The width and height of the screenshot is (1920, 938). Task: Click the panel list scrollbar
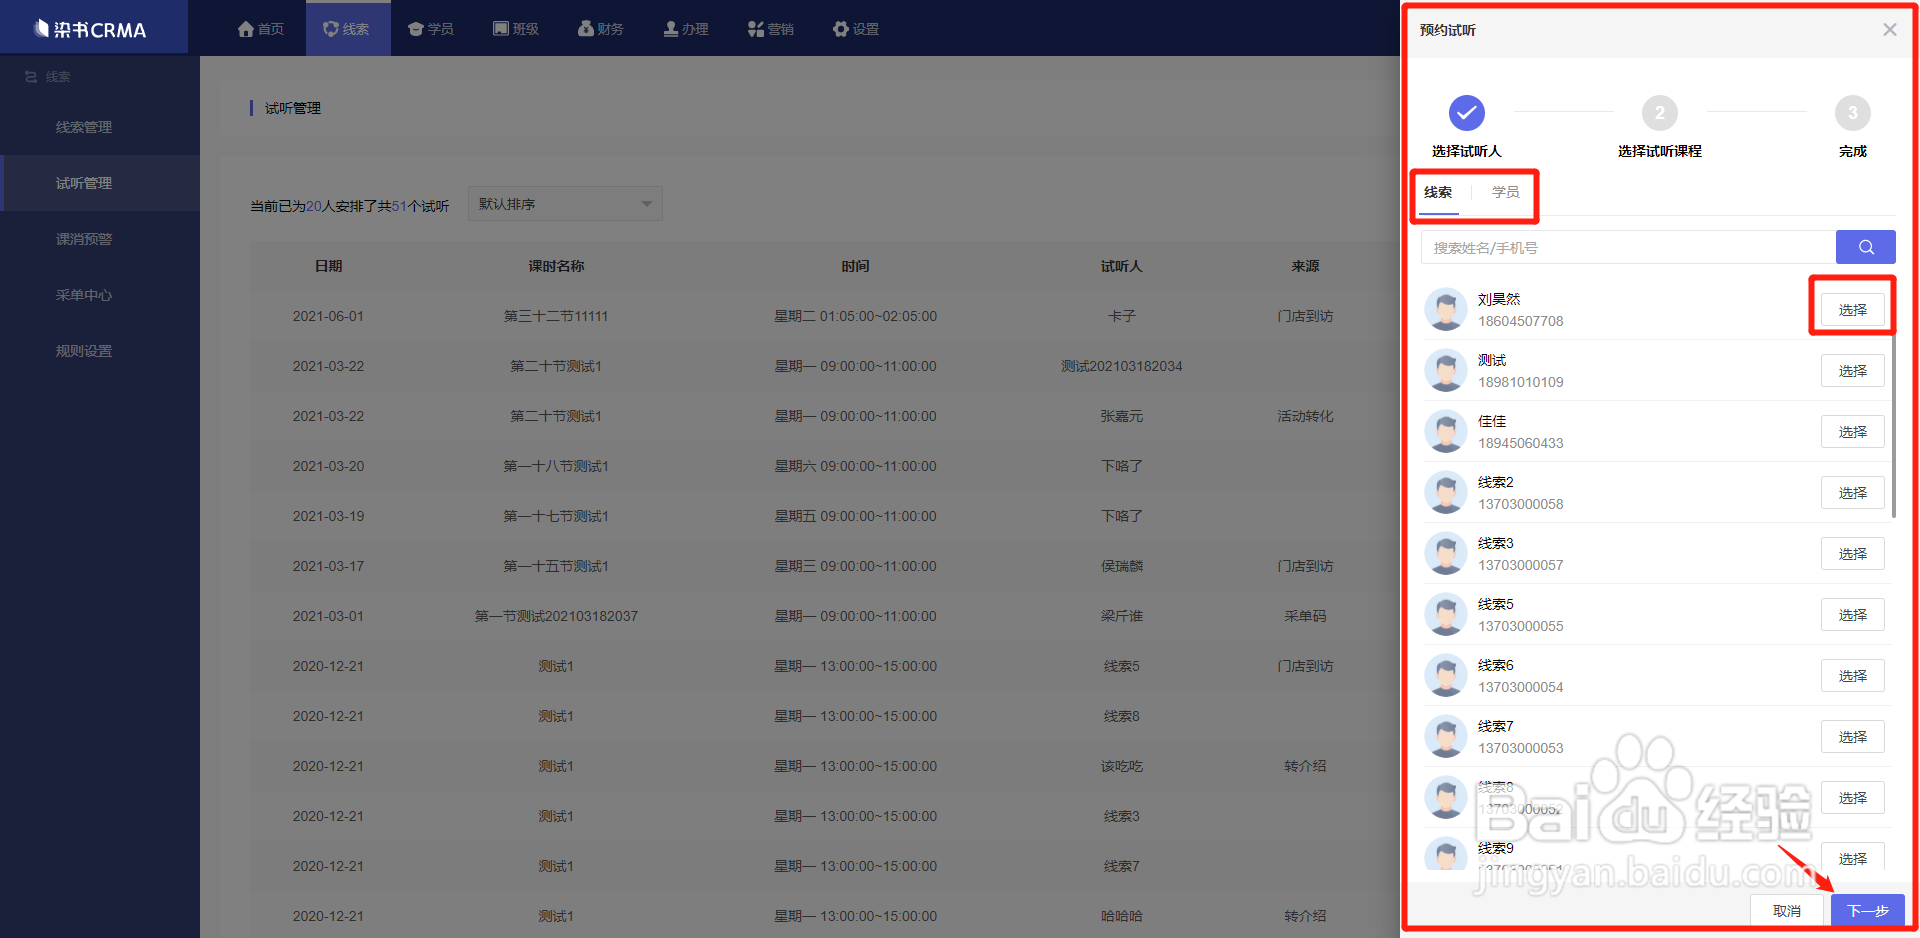[x=1894, y=427]
